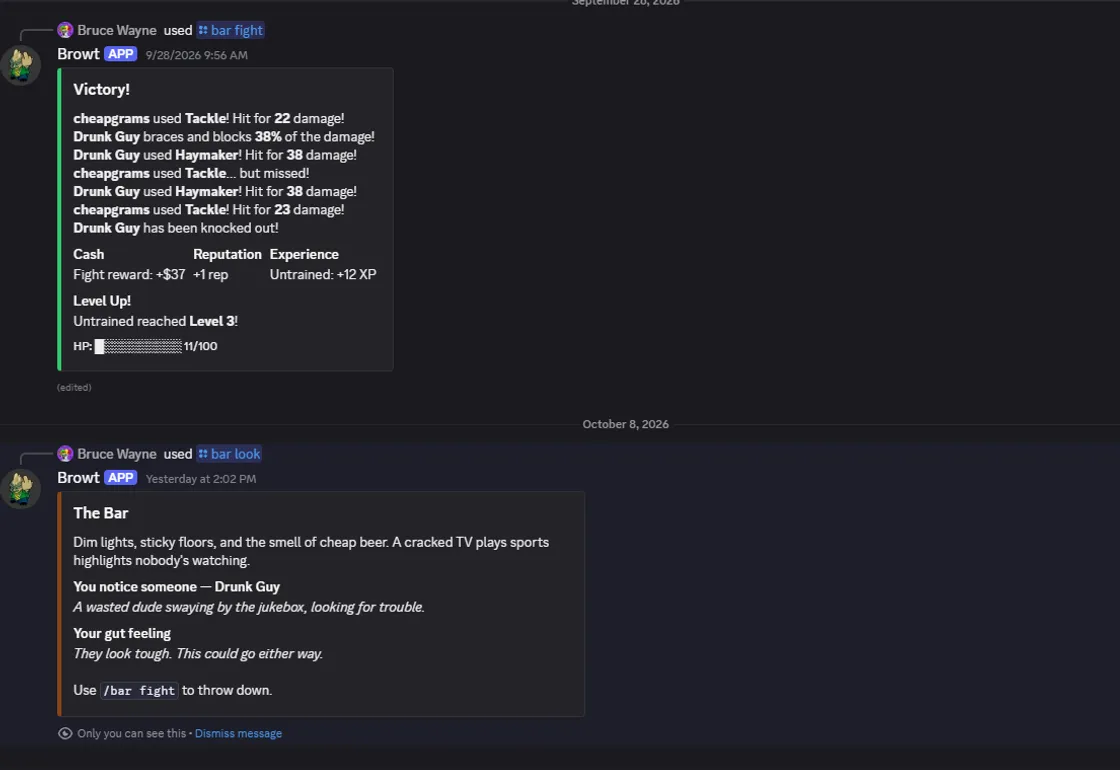This screenshot has width=1120, height=770.
Task: Click the HP progress bar showing 11/100
Action: point(138,346)
